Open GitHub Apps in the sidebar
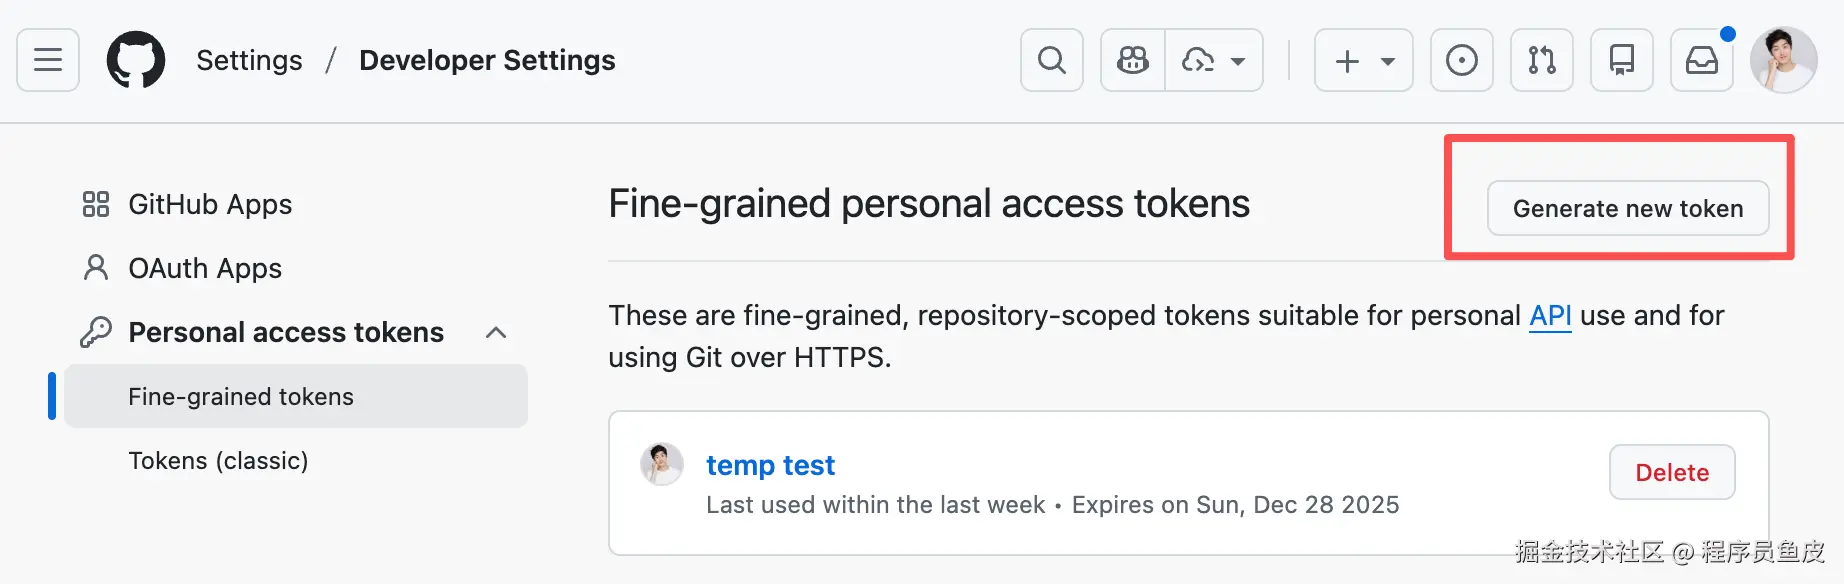1844x584 pixels. point(210,204)
